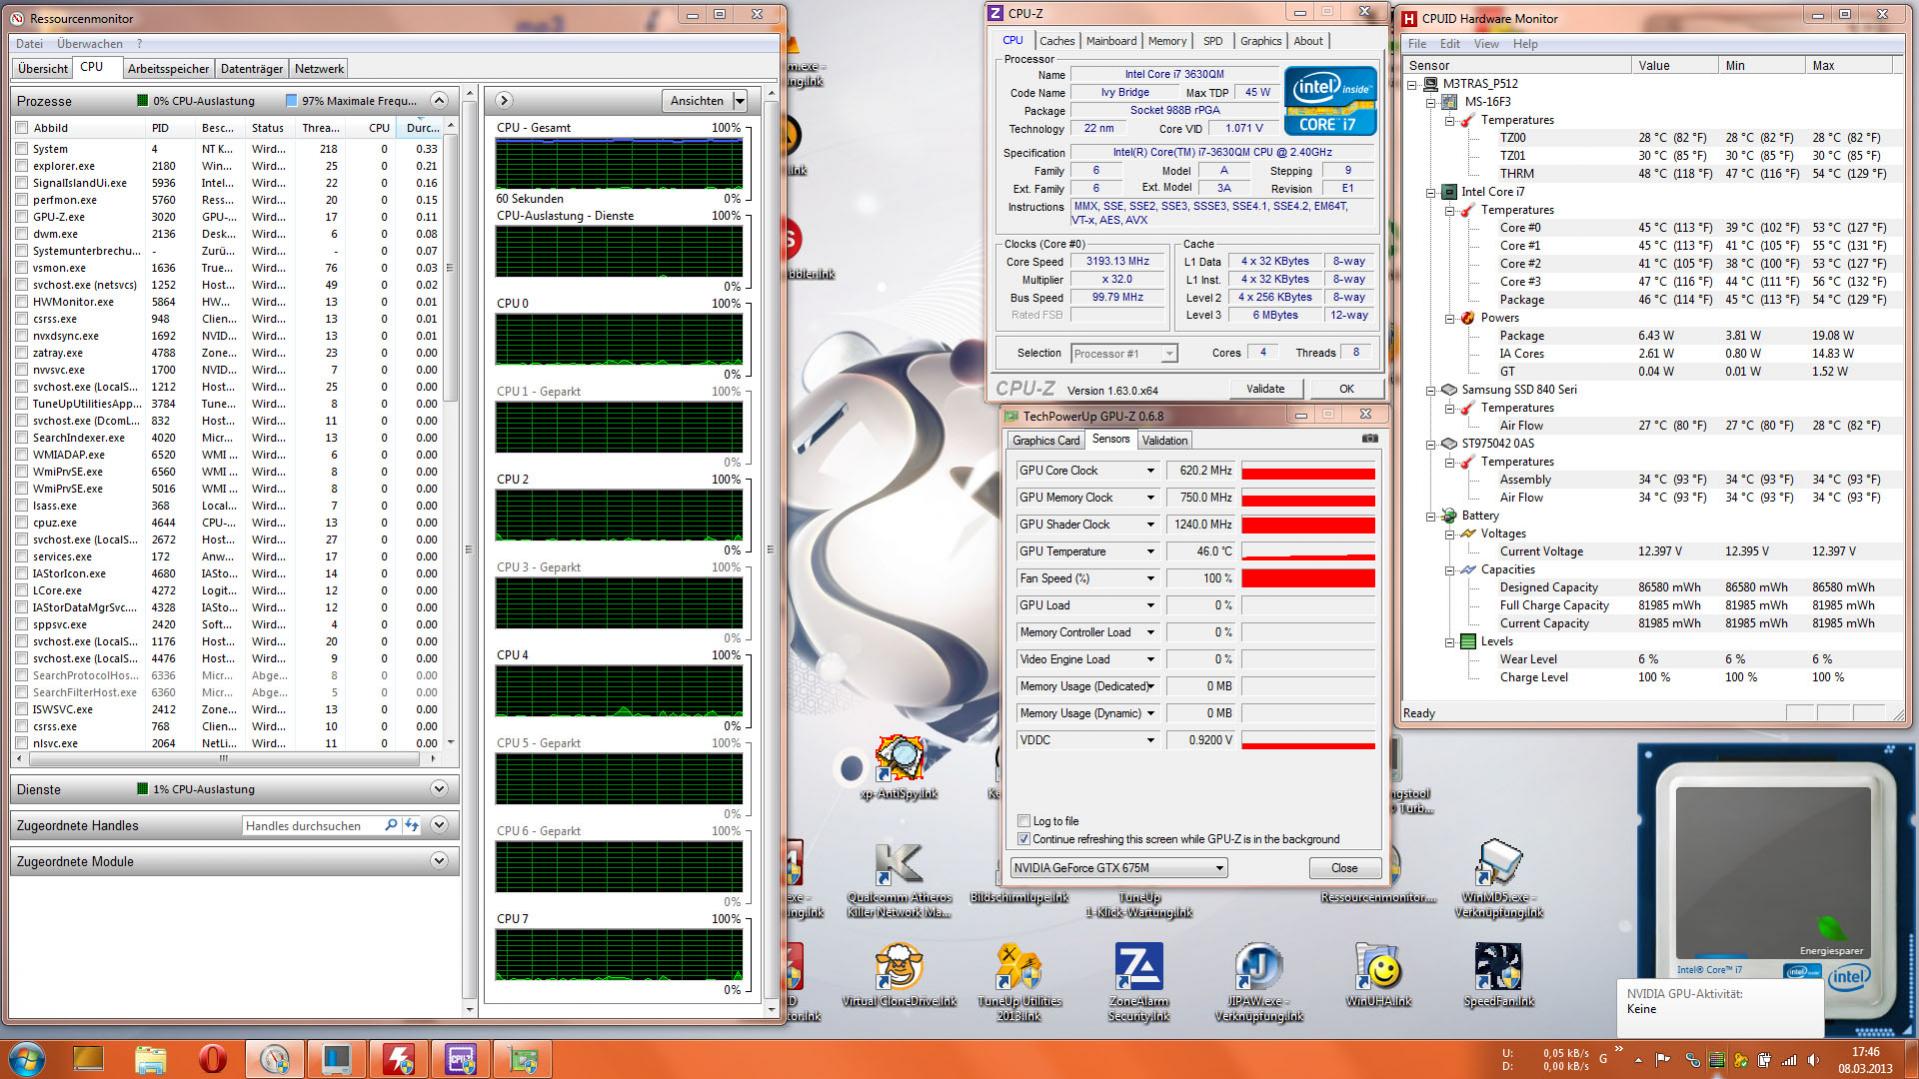This screenshot has height=1079, width=1919.
Task: Open WinMD5.exe desktop shortcut
Action: click(1498, 878)
